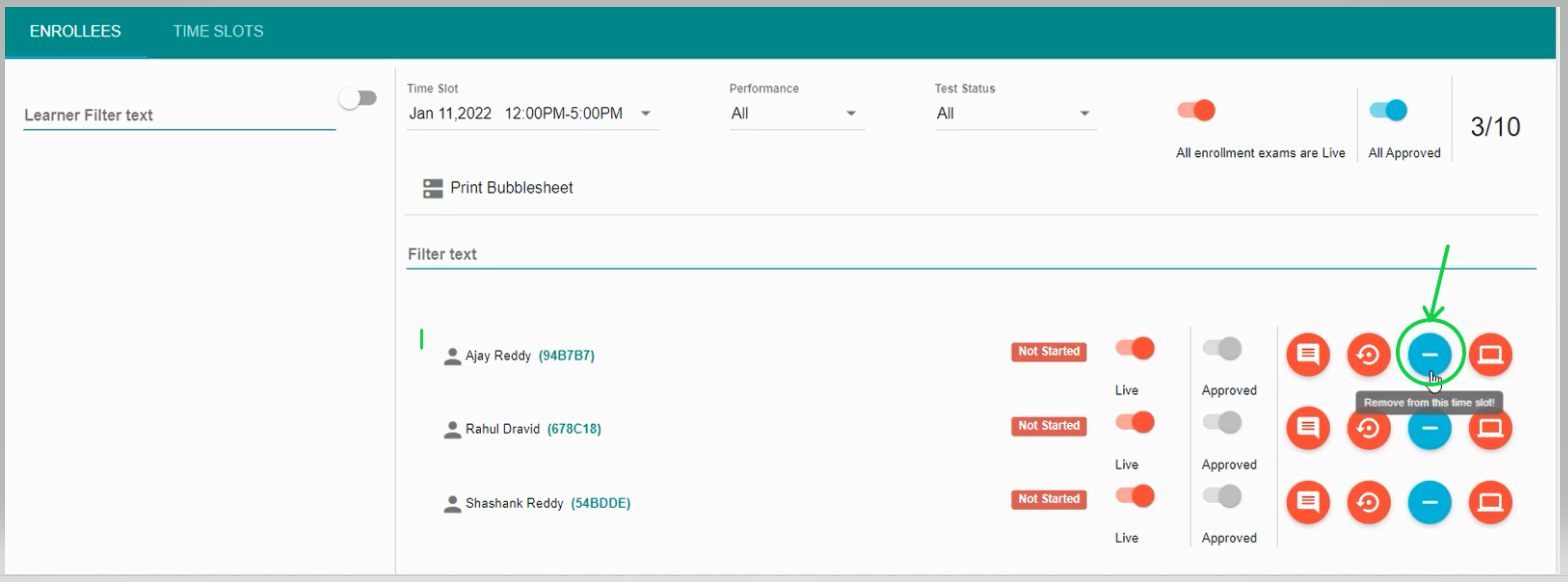Click laptop icon for Shashank Reddy

click(x=1490, y=502)
